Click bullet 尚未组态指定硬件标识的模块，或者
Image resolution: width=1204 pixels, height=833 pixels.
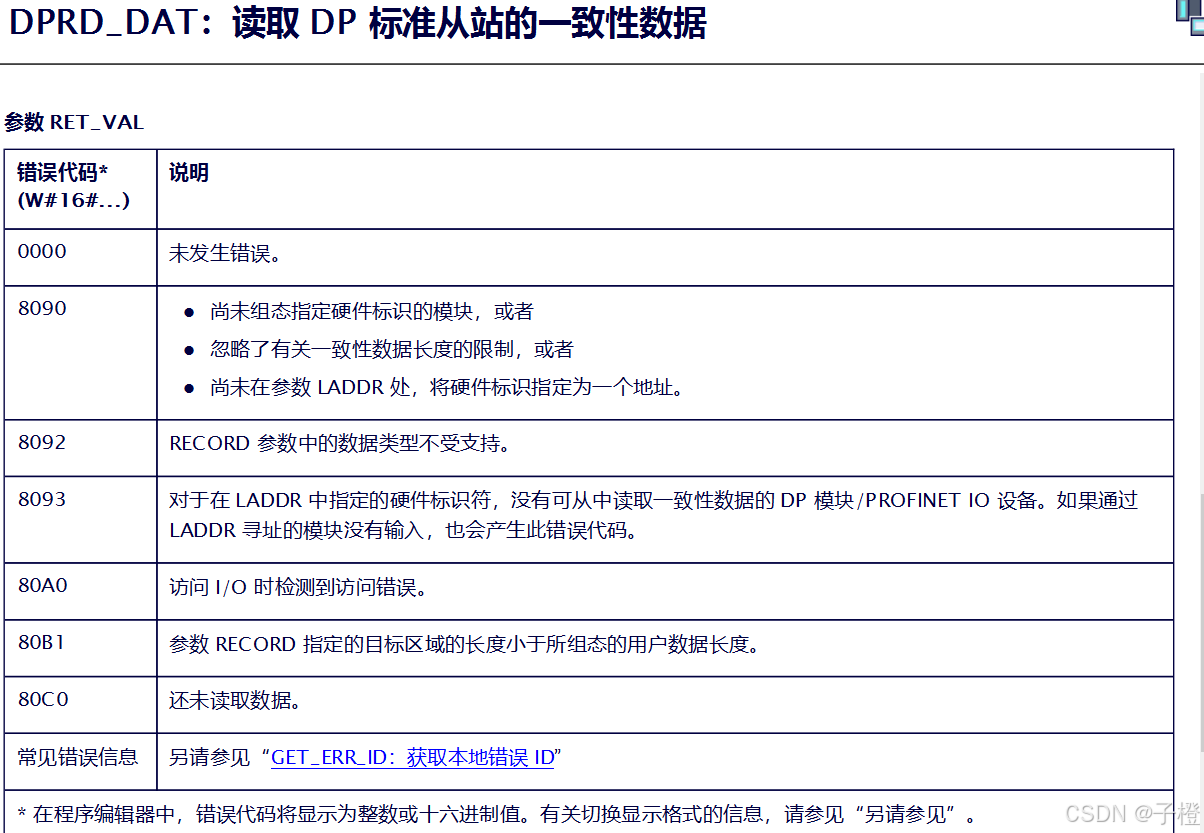click(x=372, y=311)
